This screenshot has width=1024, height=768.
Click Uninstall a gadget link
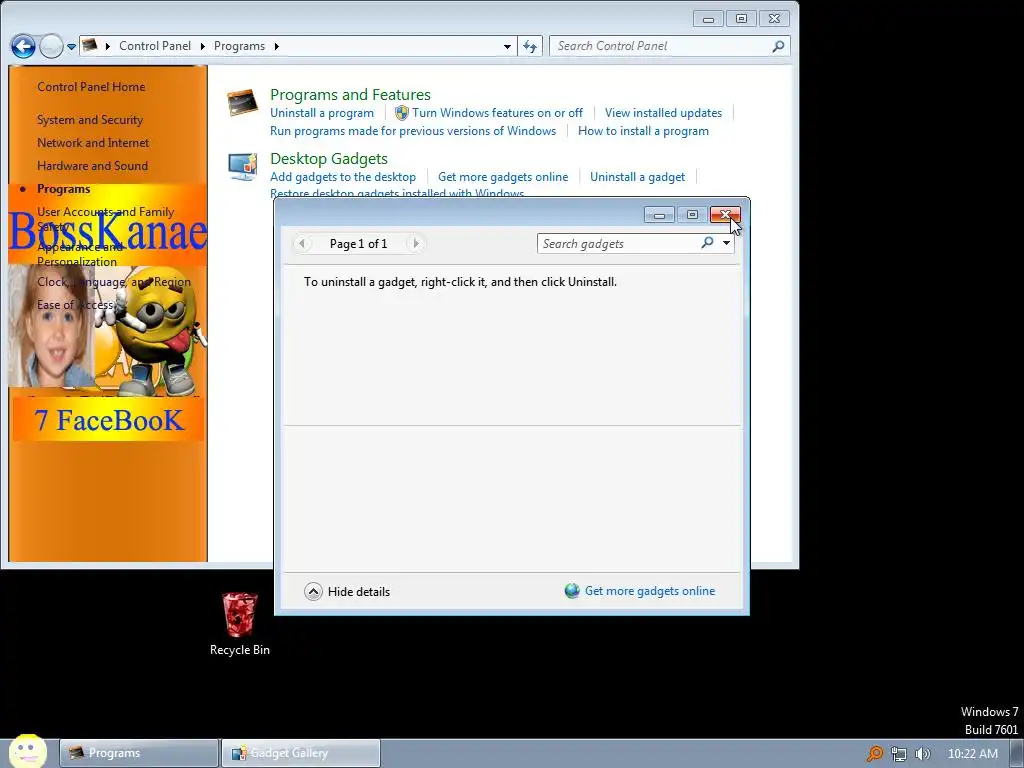point(637,177)
